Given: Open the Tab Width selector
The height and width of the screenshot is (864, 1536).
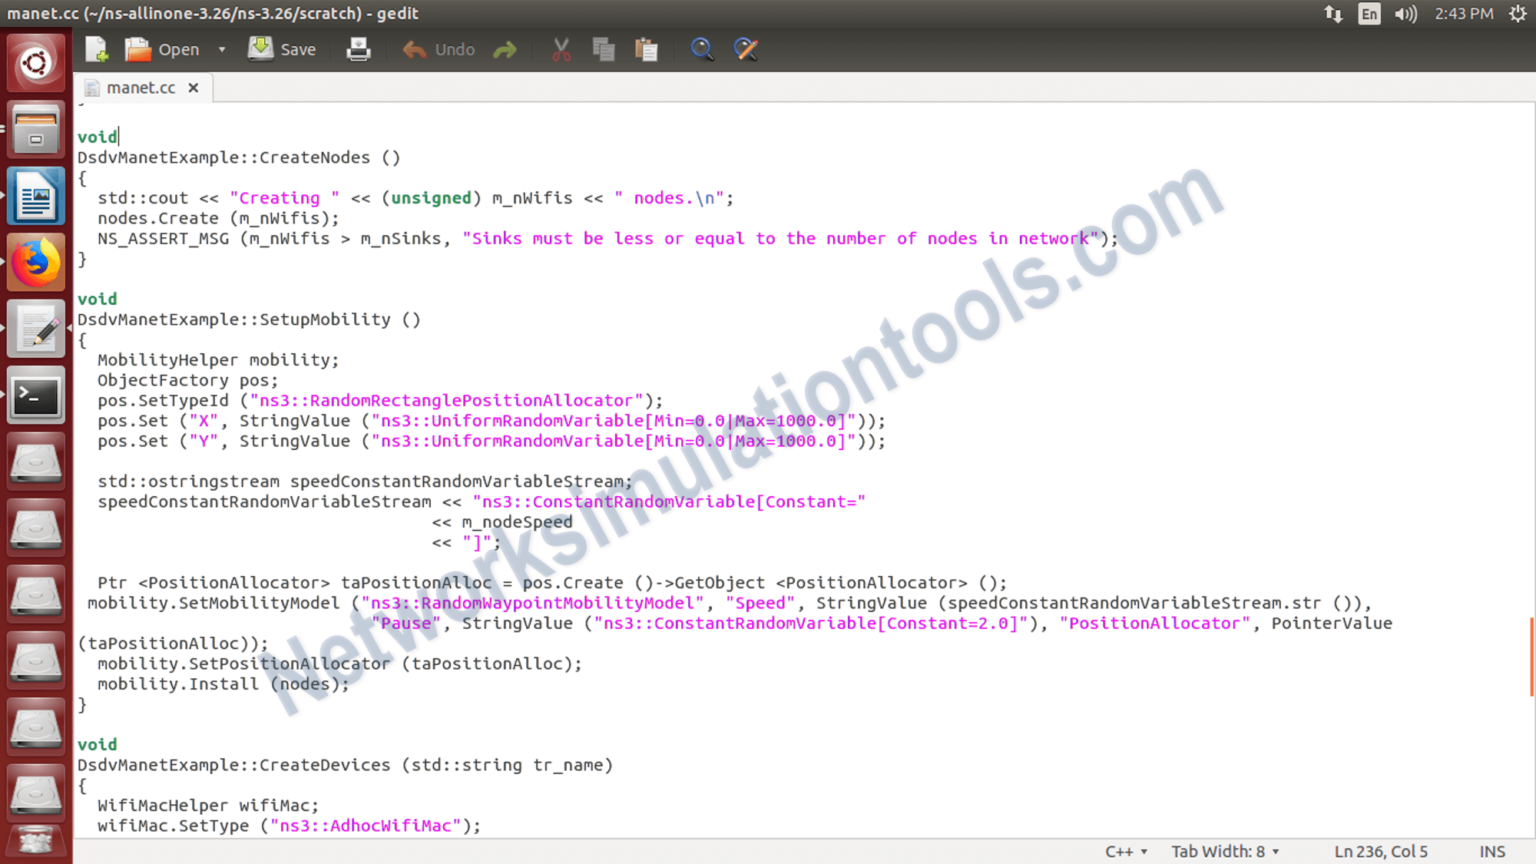Looking at the screenshot, I should [1223, 851].
